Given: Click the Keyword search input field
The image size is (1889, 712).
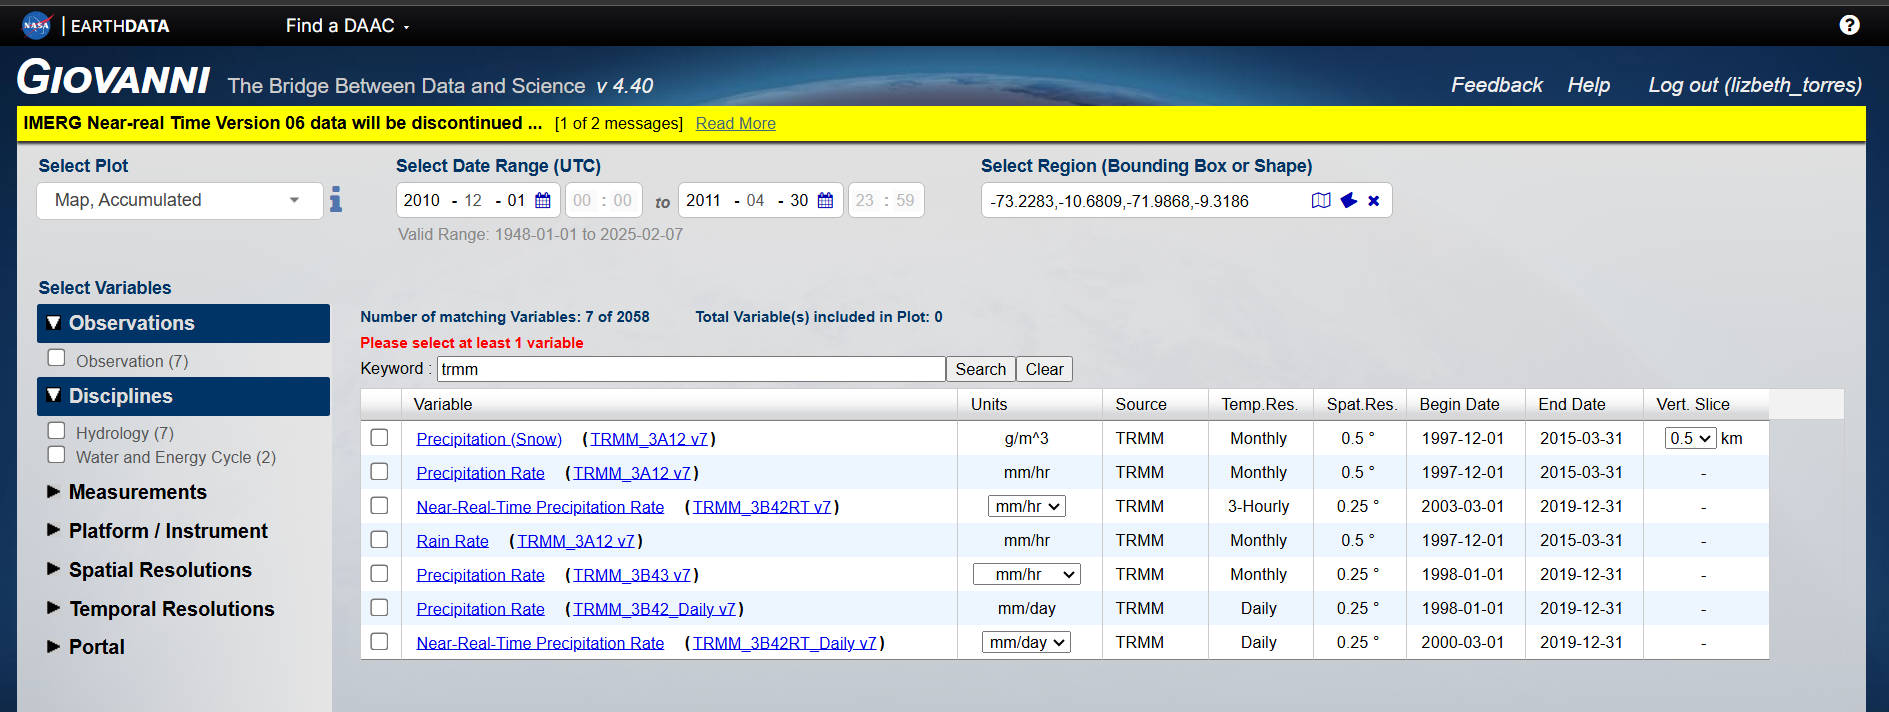Looking at the screenshot, I should (x=691, y=369).
